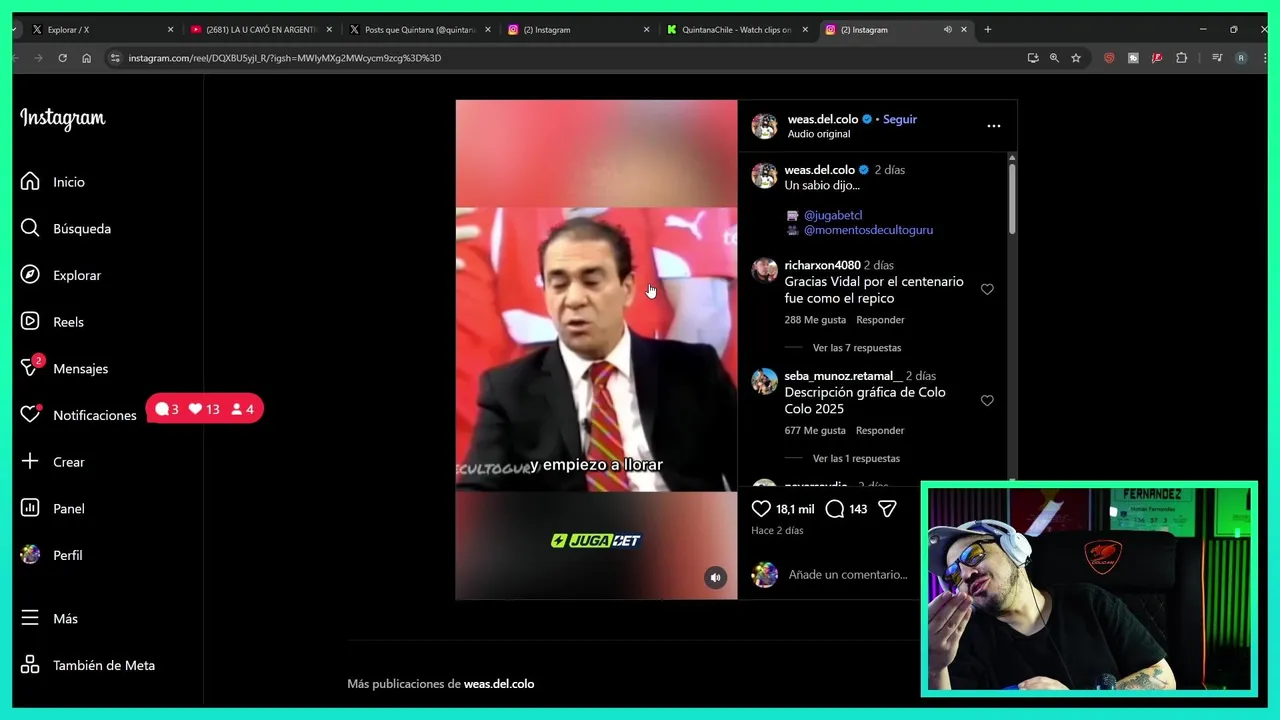Click the 18,1 mil likes count
Viewport: 1280px width, 720px height.
[x=796, y=509]
